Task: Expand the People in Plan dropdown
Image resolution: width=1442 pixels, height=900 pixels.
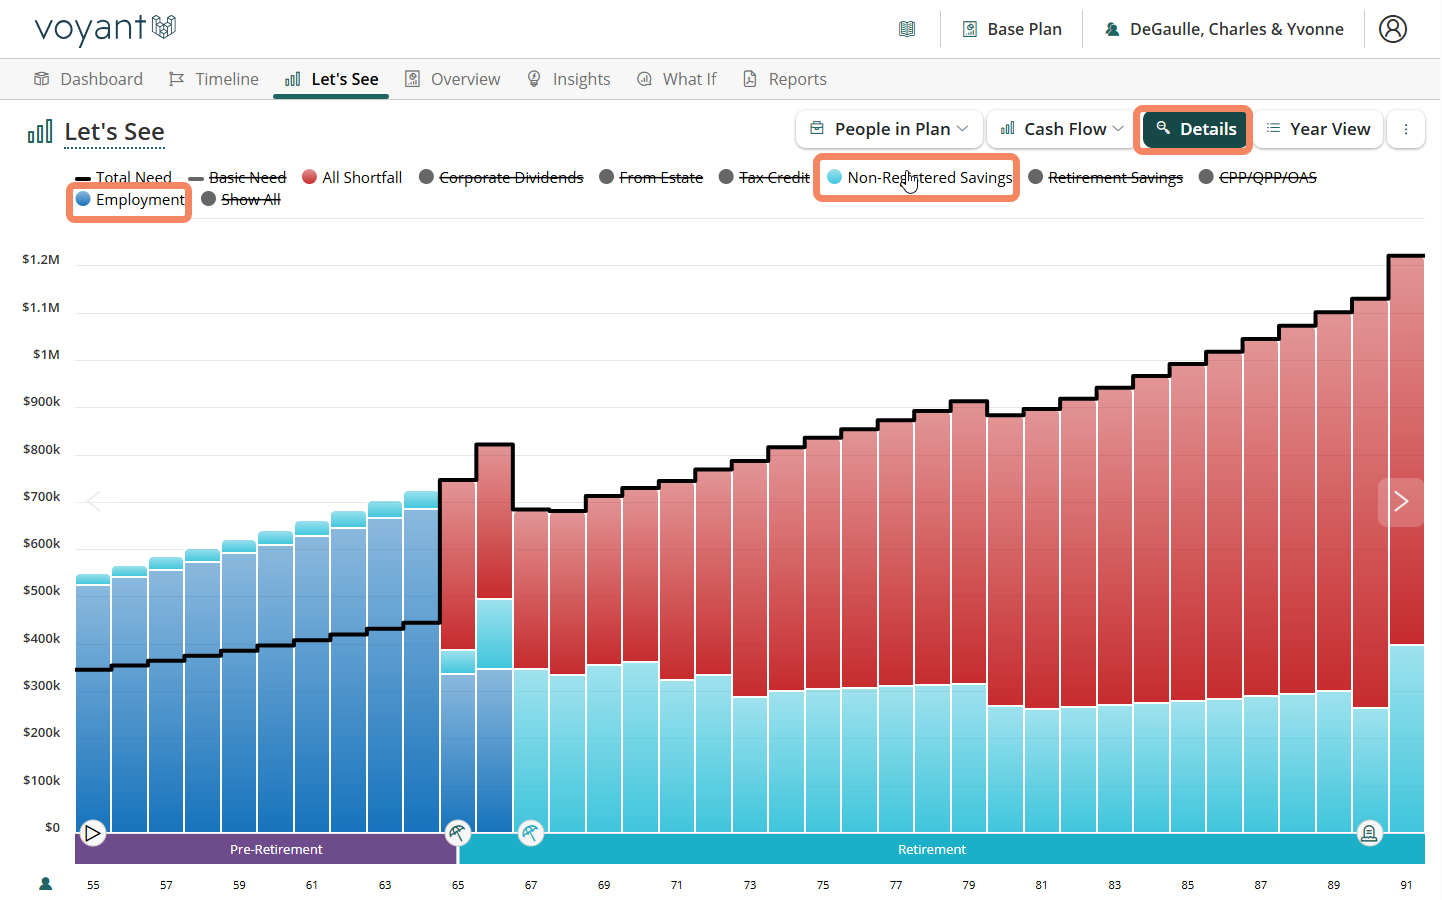Action: pos(889,129)
